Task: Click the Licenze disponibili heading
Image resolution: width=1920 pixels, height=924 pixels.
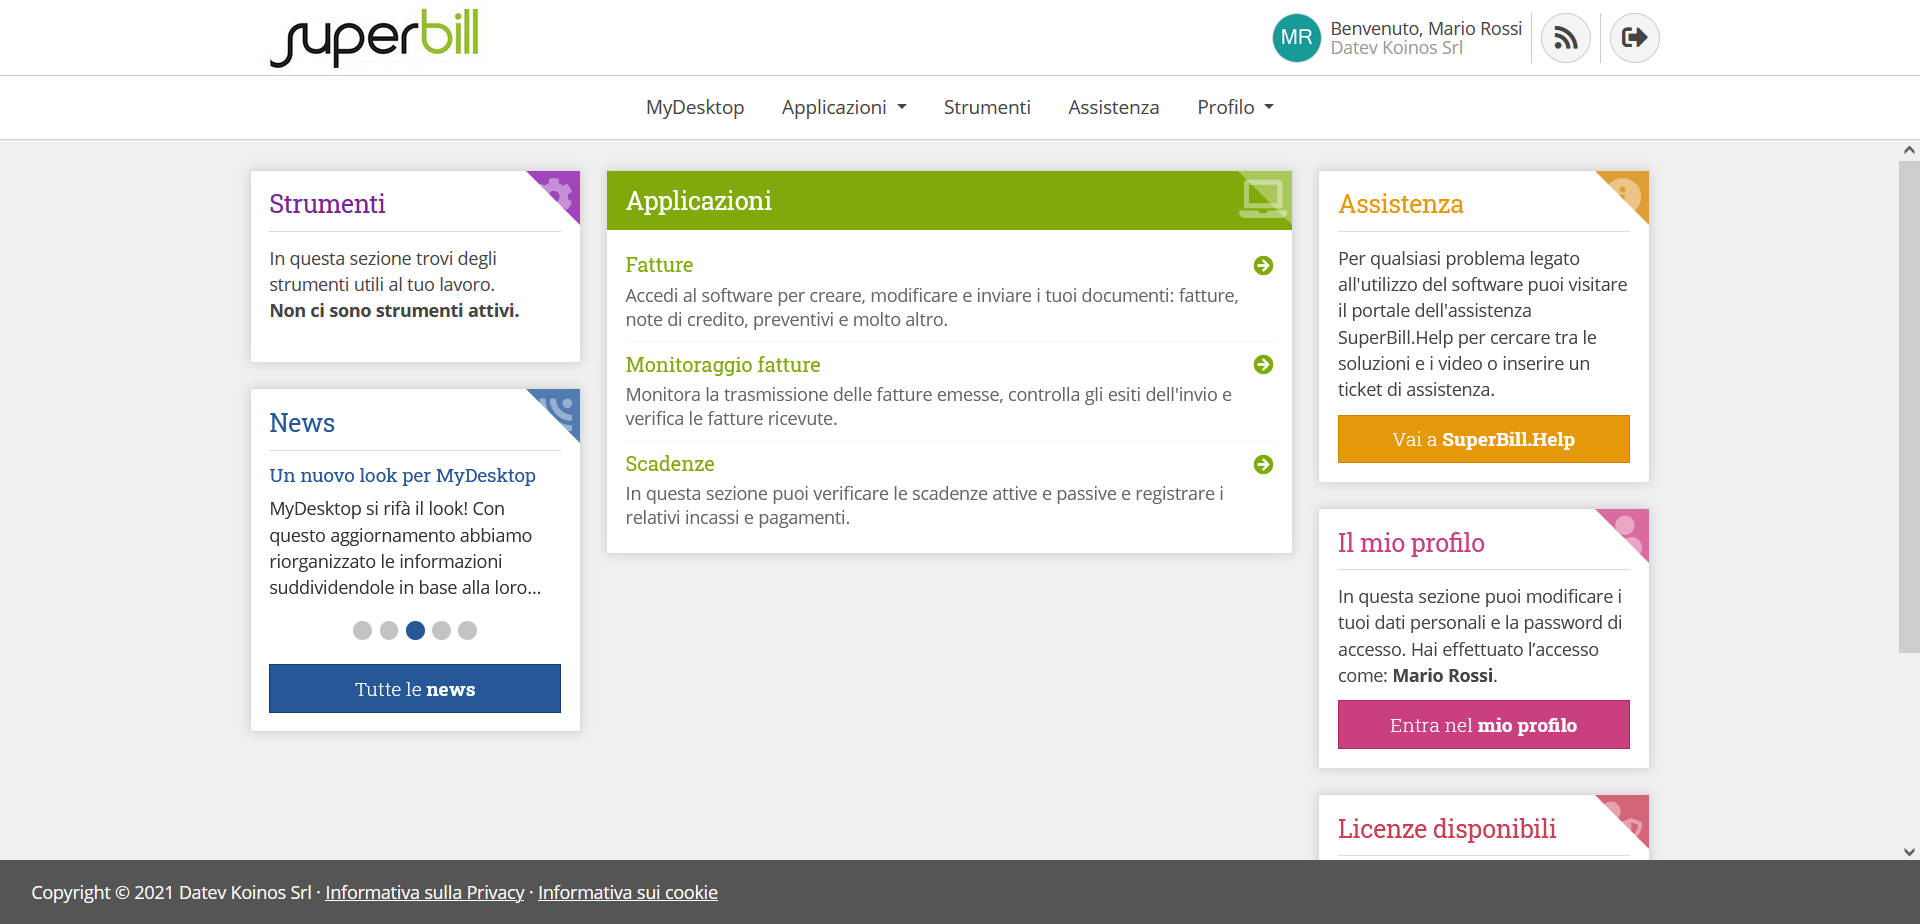Action: pos(1447,829)
